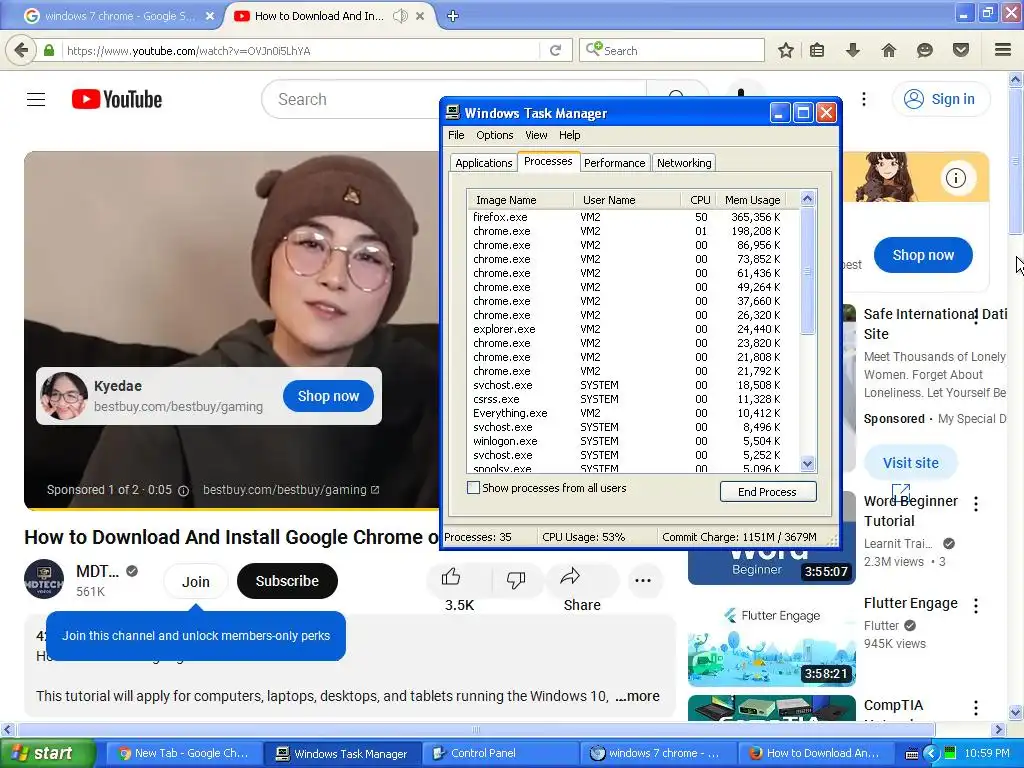Close the windows 7 chrome Google tab
1024x768 pixels.
point(210,16)
